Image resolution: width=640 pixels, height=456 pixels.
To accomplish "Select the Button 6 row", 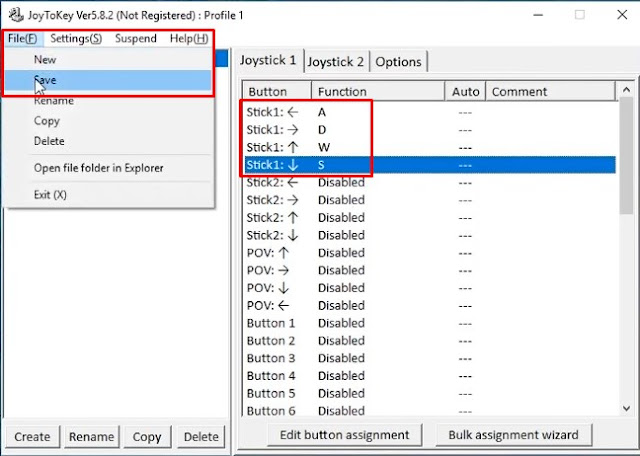I will coord(430,410).
